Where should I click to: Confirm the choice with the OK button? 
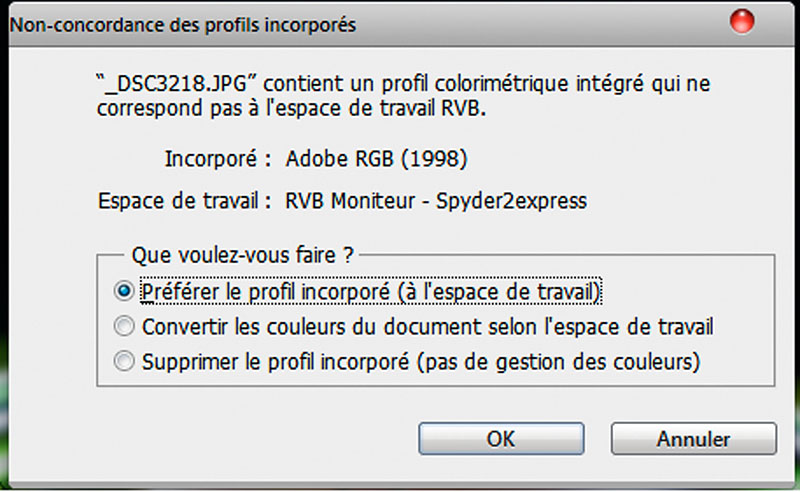[x=501, y=438]
